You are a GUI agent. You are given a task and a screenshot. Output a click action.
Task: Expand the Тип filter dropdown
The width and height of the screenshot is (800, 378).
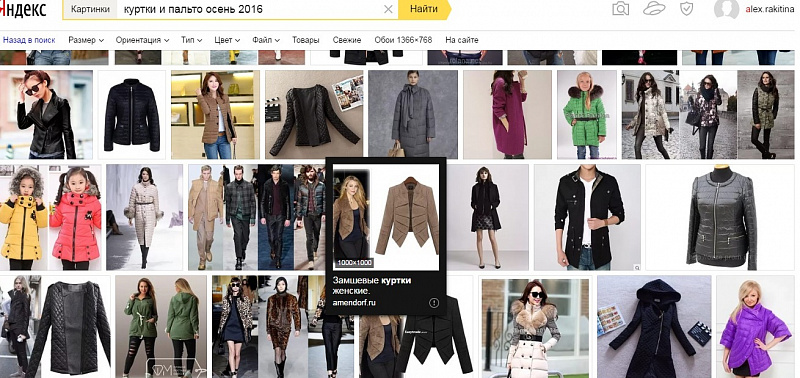tap(191, 40)
